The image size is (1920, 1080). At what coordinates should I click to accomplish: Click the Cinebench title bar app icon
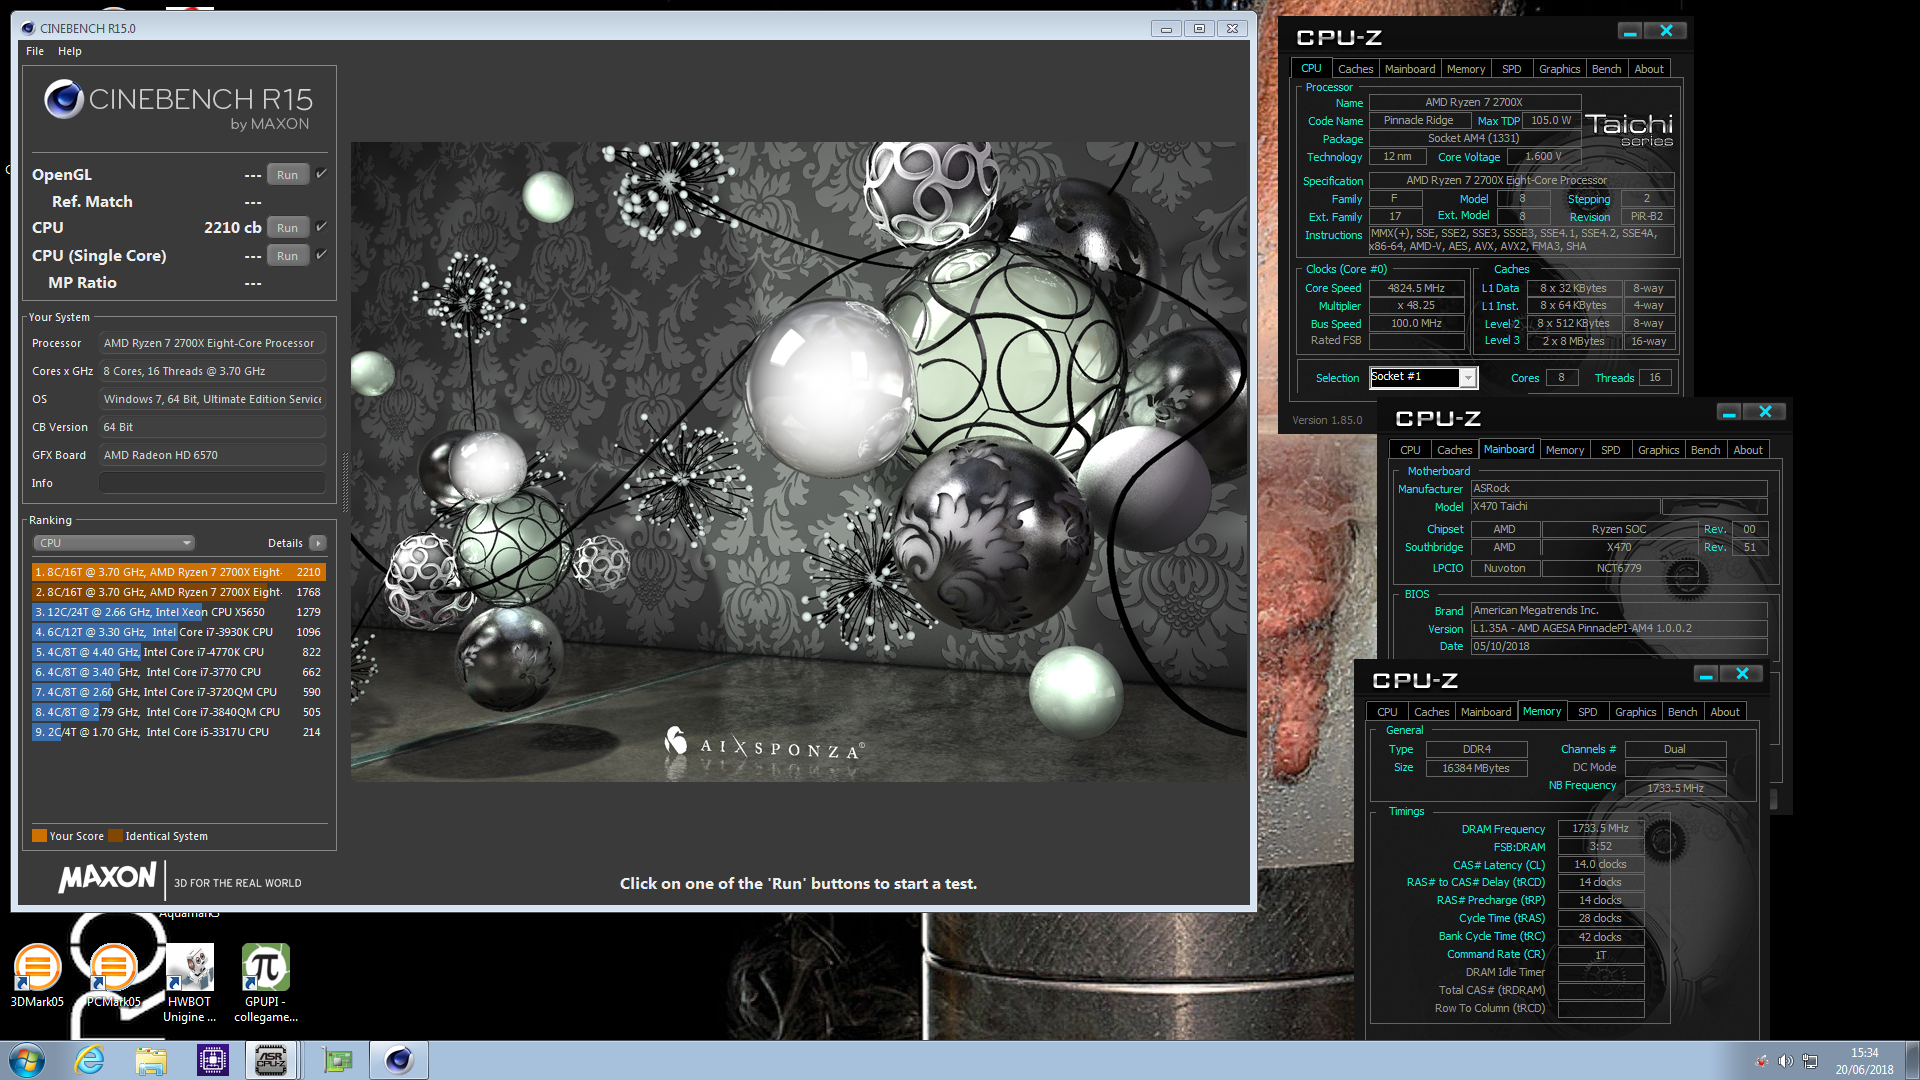coord(27,28)
